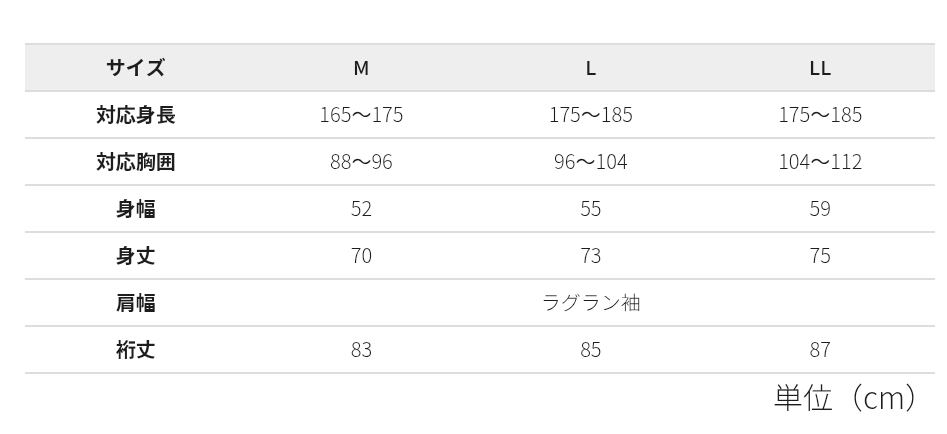The width and height of the screenshot is (947, 434).
Task: Click the 104〜112 chest value
Action: (x=820, y=162)
